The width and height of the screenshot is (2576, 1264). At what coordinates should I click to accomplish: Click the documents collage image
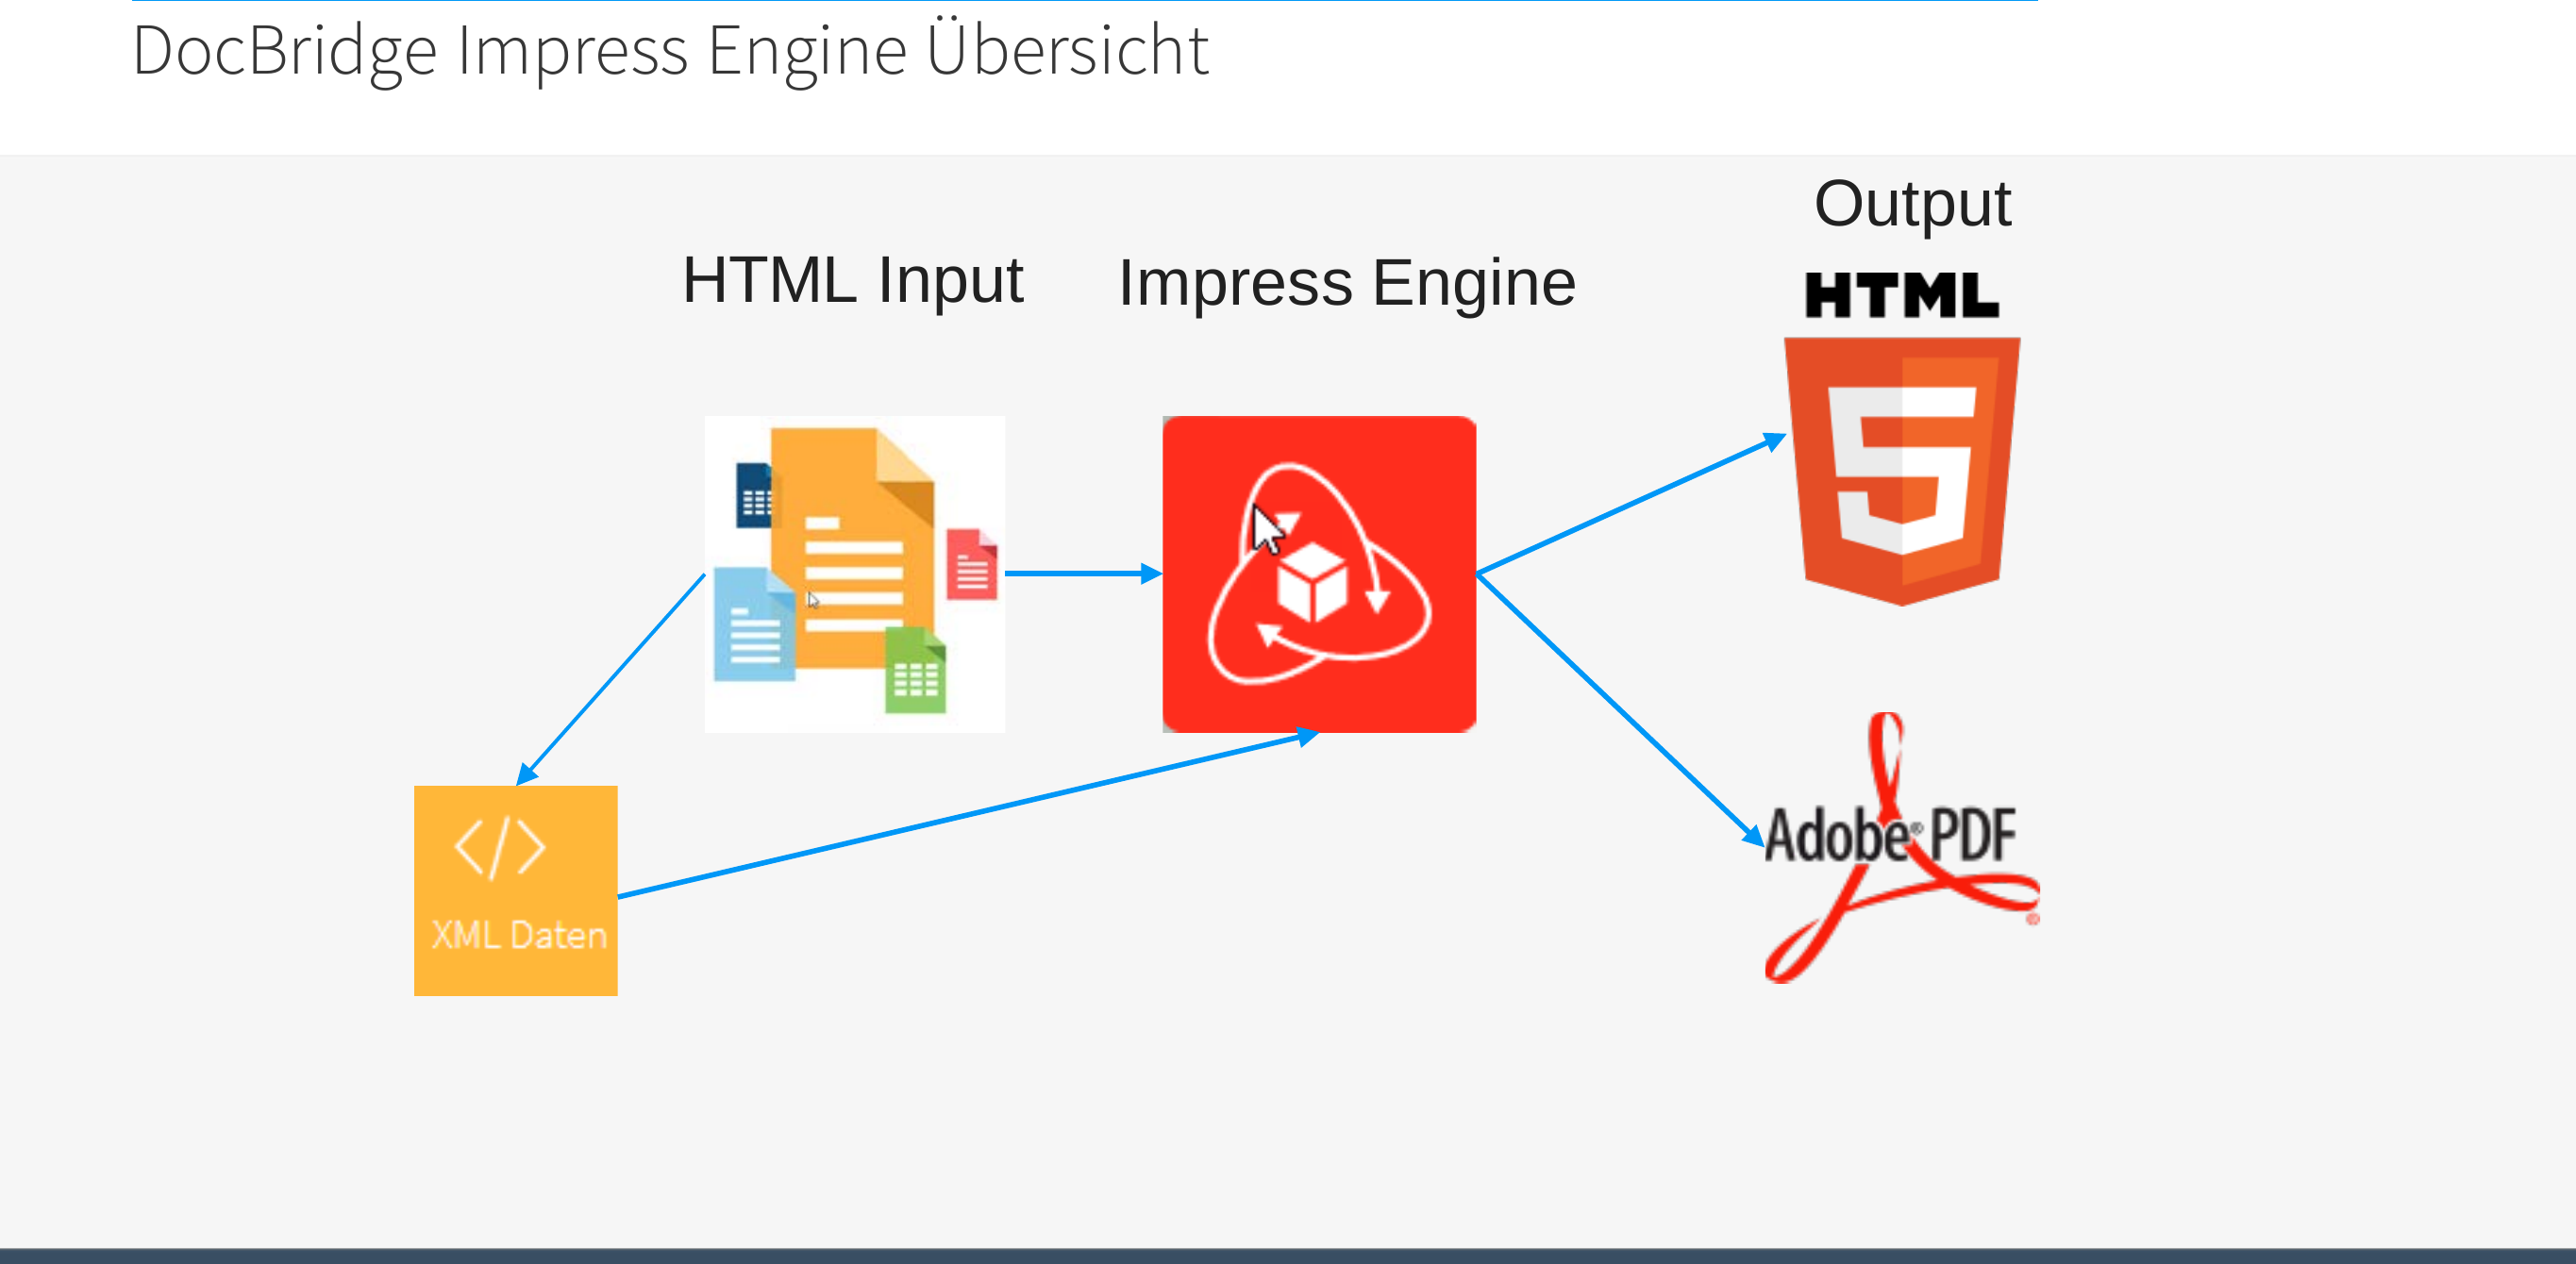(x=855, y=574)
